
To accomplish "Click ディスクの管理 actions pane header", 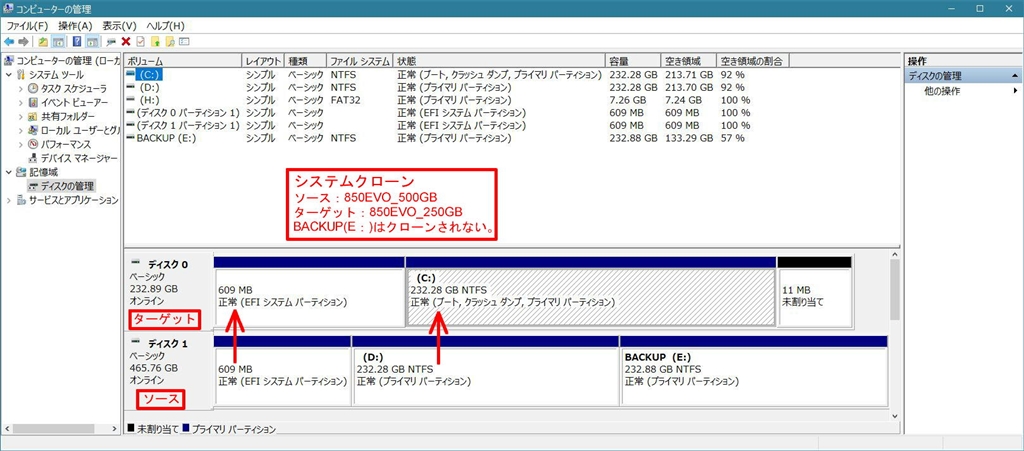I will [963, 76].
